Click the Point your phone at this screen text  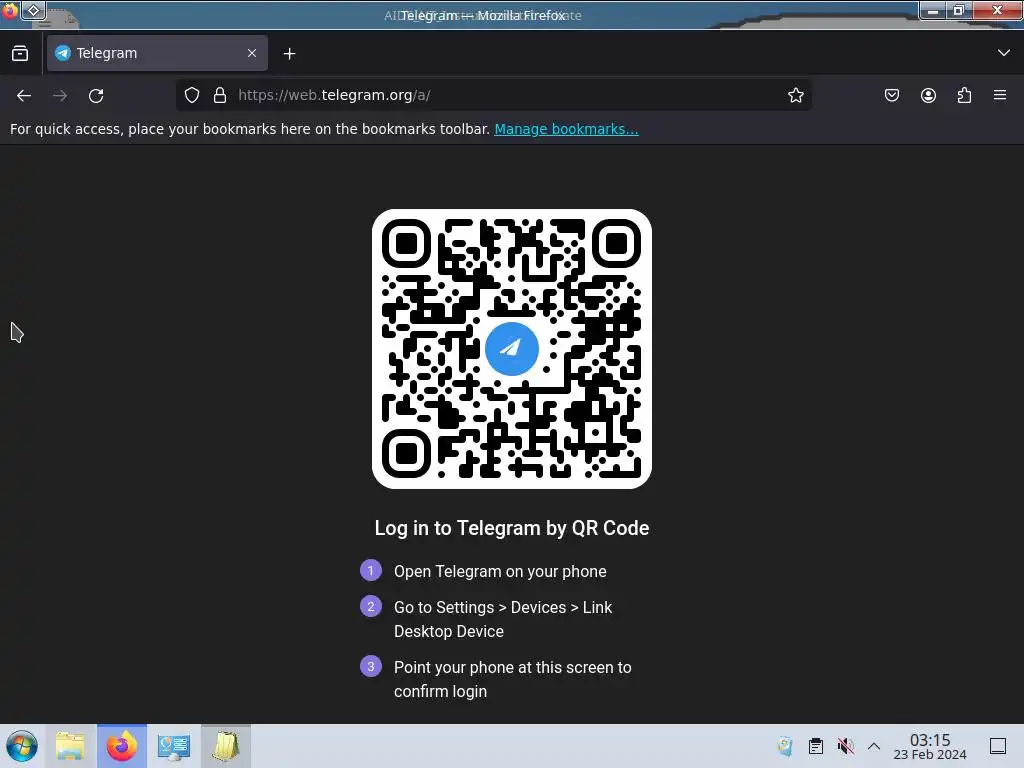pos(513,679)
